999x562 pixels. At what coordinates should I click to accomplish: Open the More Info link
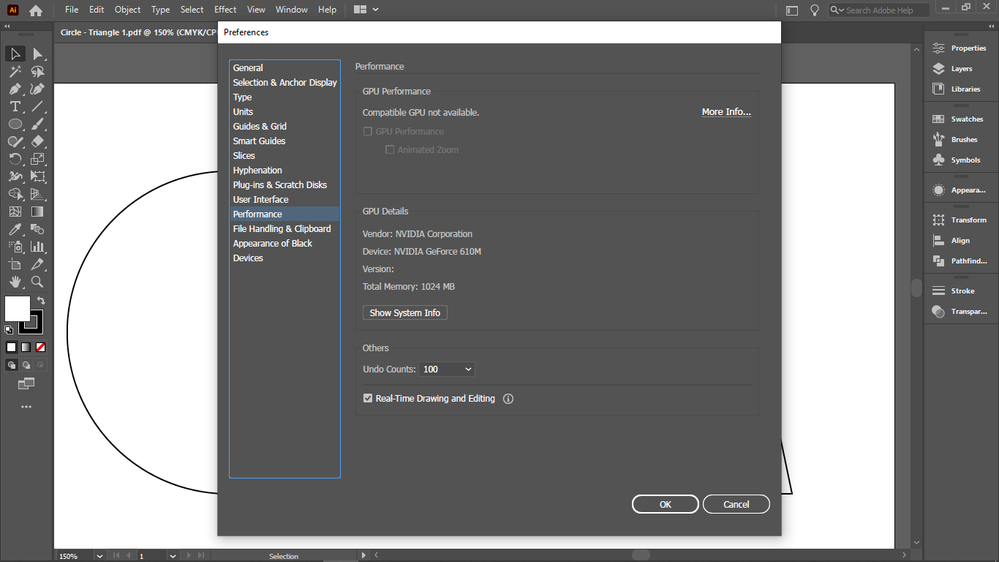tap(726, 112)
